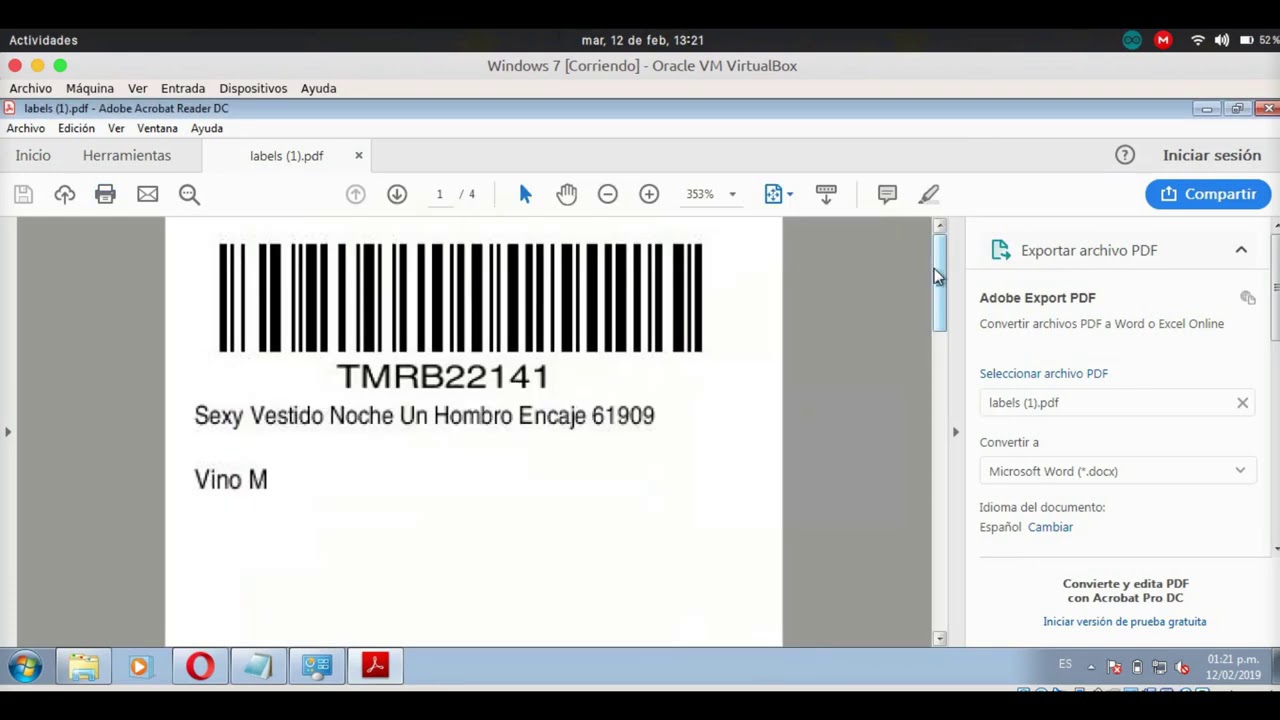This screenshot has height=720, width=1280.
Task: Go to the previous page with the up arrow
Action: coord(355,194)
